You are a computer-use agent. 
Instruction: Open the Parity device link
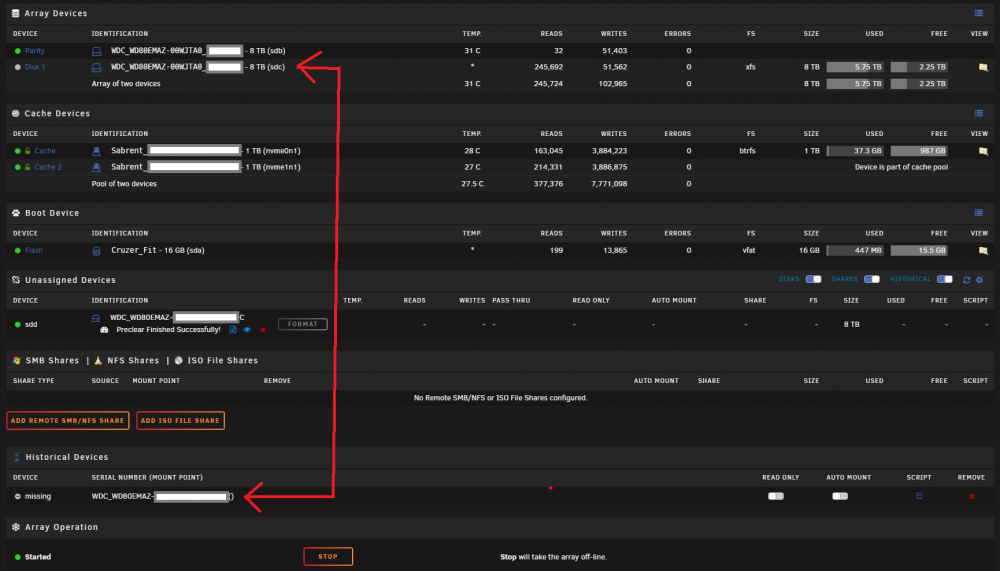click(34, 51)
